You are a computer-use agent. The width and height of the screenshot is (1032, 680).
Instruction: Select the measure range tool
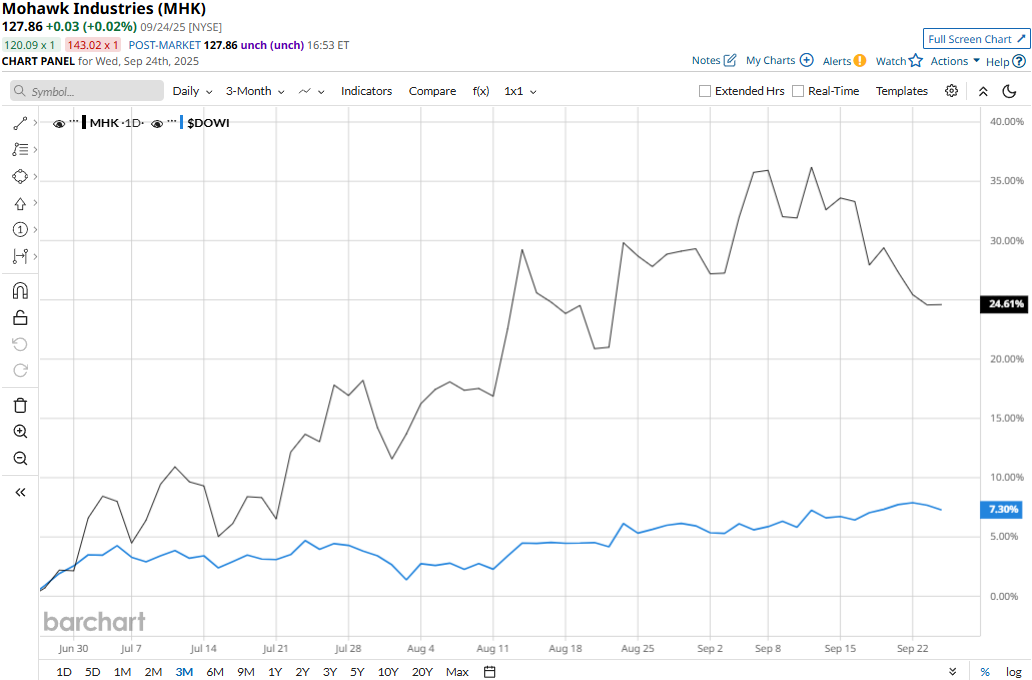click(20, 256)
